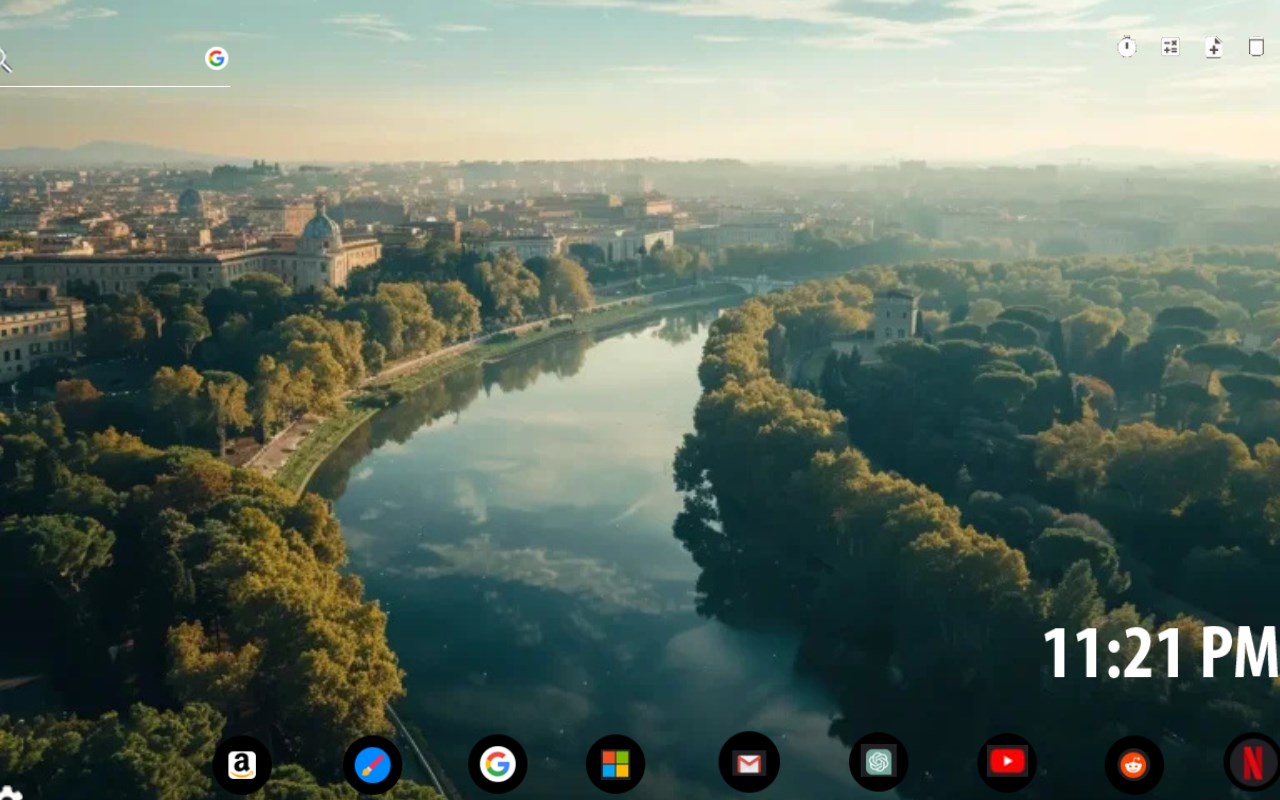Open the YouTube shortcut
The height and width of the screenshot is (800, 1280).
tap(1007, 762)
